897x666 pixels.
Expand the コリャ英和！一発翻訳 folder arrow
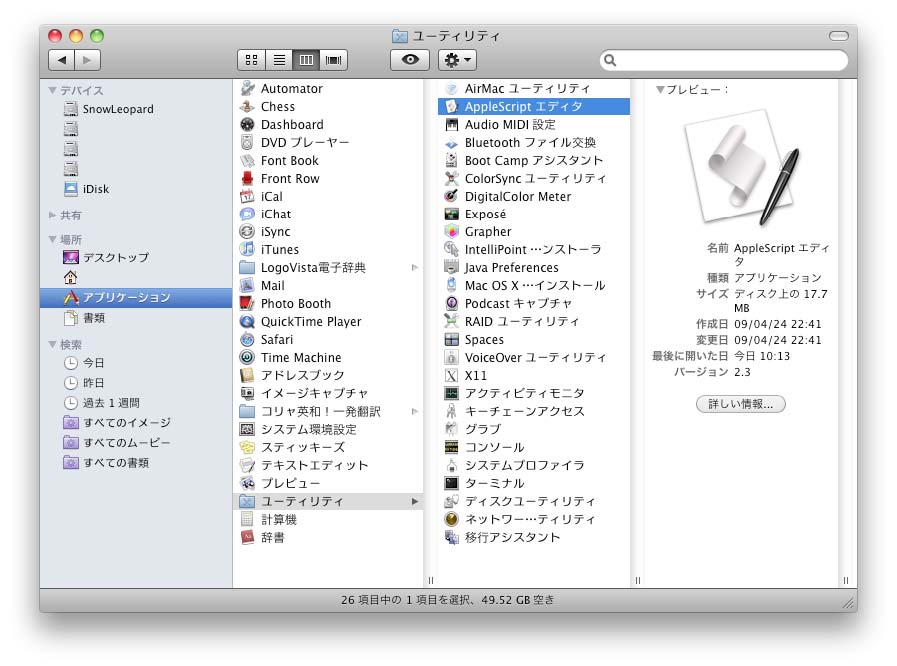tap(415, 411)
